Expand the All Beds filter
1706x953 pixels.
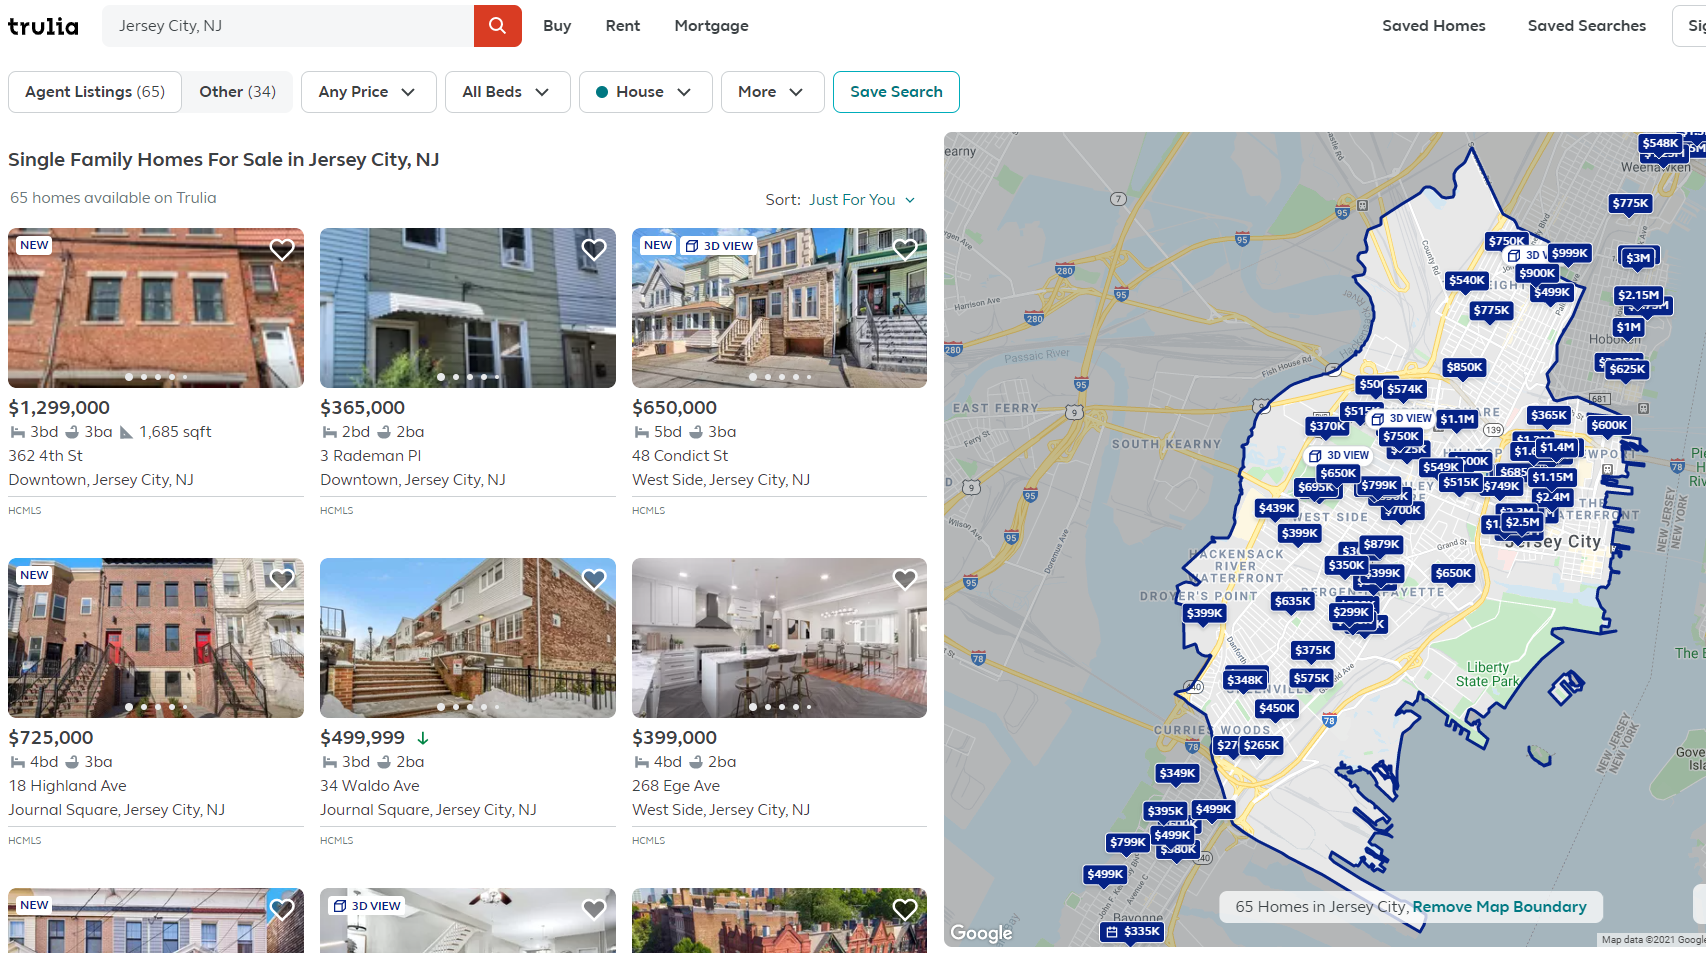tap(507, 92)
